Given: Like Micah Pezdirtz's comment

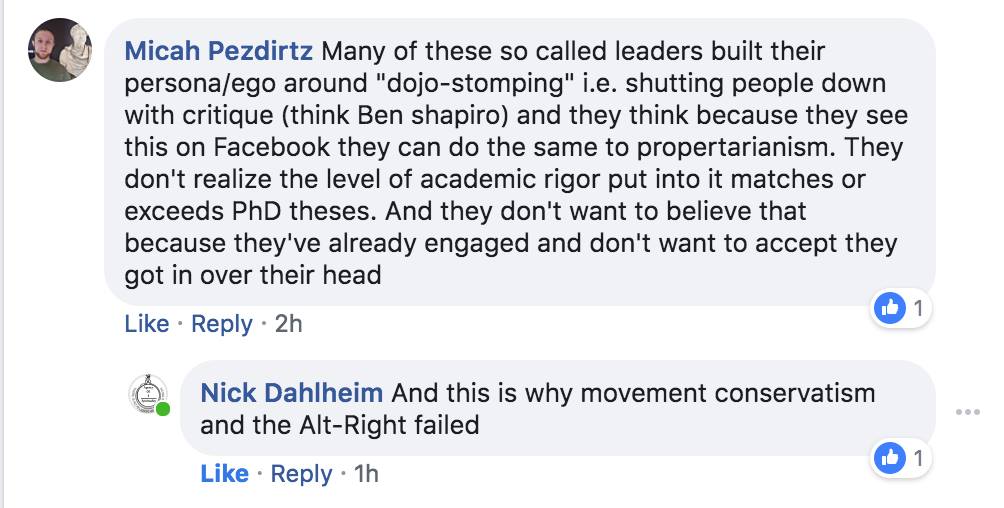Looking at the screenshot, I should [x=146, y=324].
